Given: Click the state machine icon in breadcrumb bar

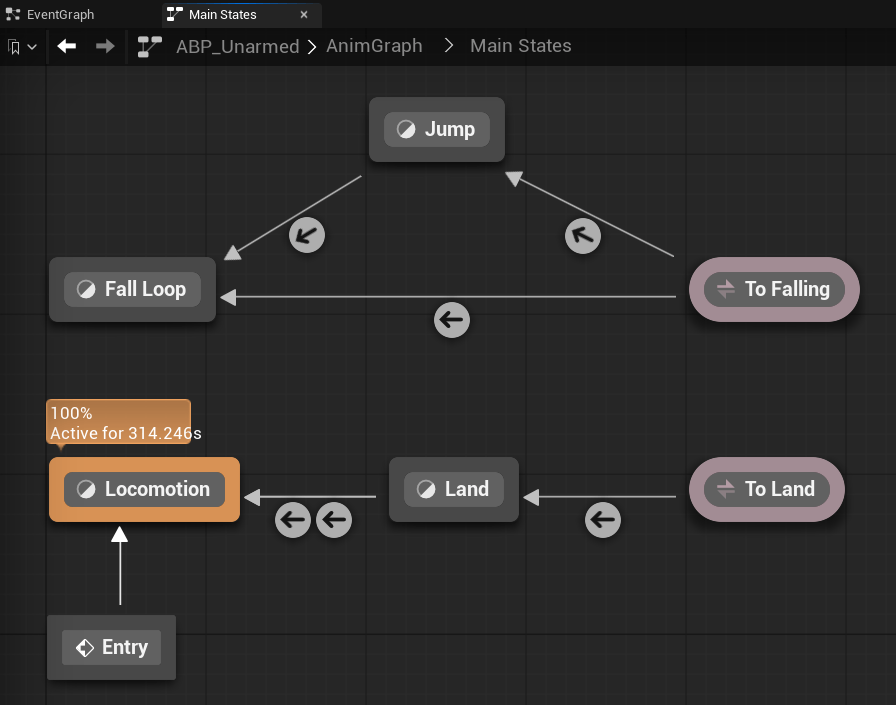Looking at the screenshot, I should point(150,46).
